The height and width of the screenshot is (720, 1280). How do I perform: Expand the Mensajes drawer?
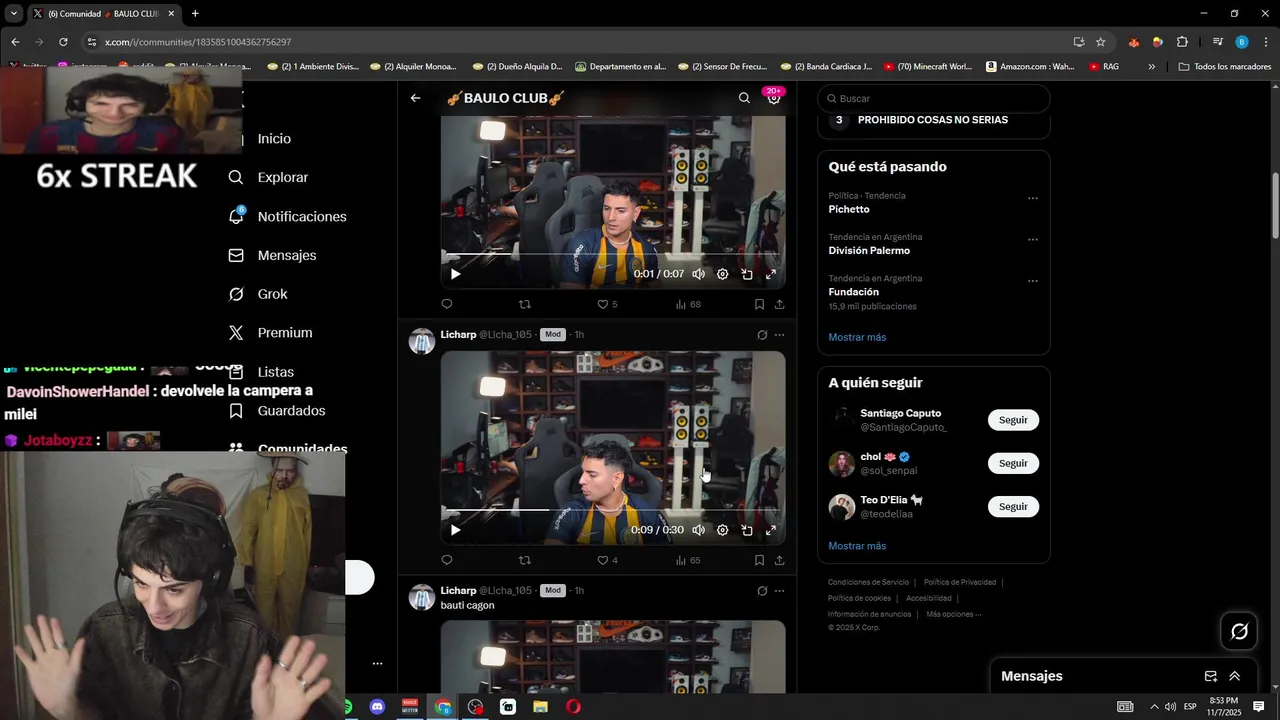tap(1235, 676)
